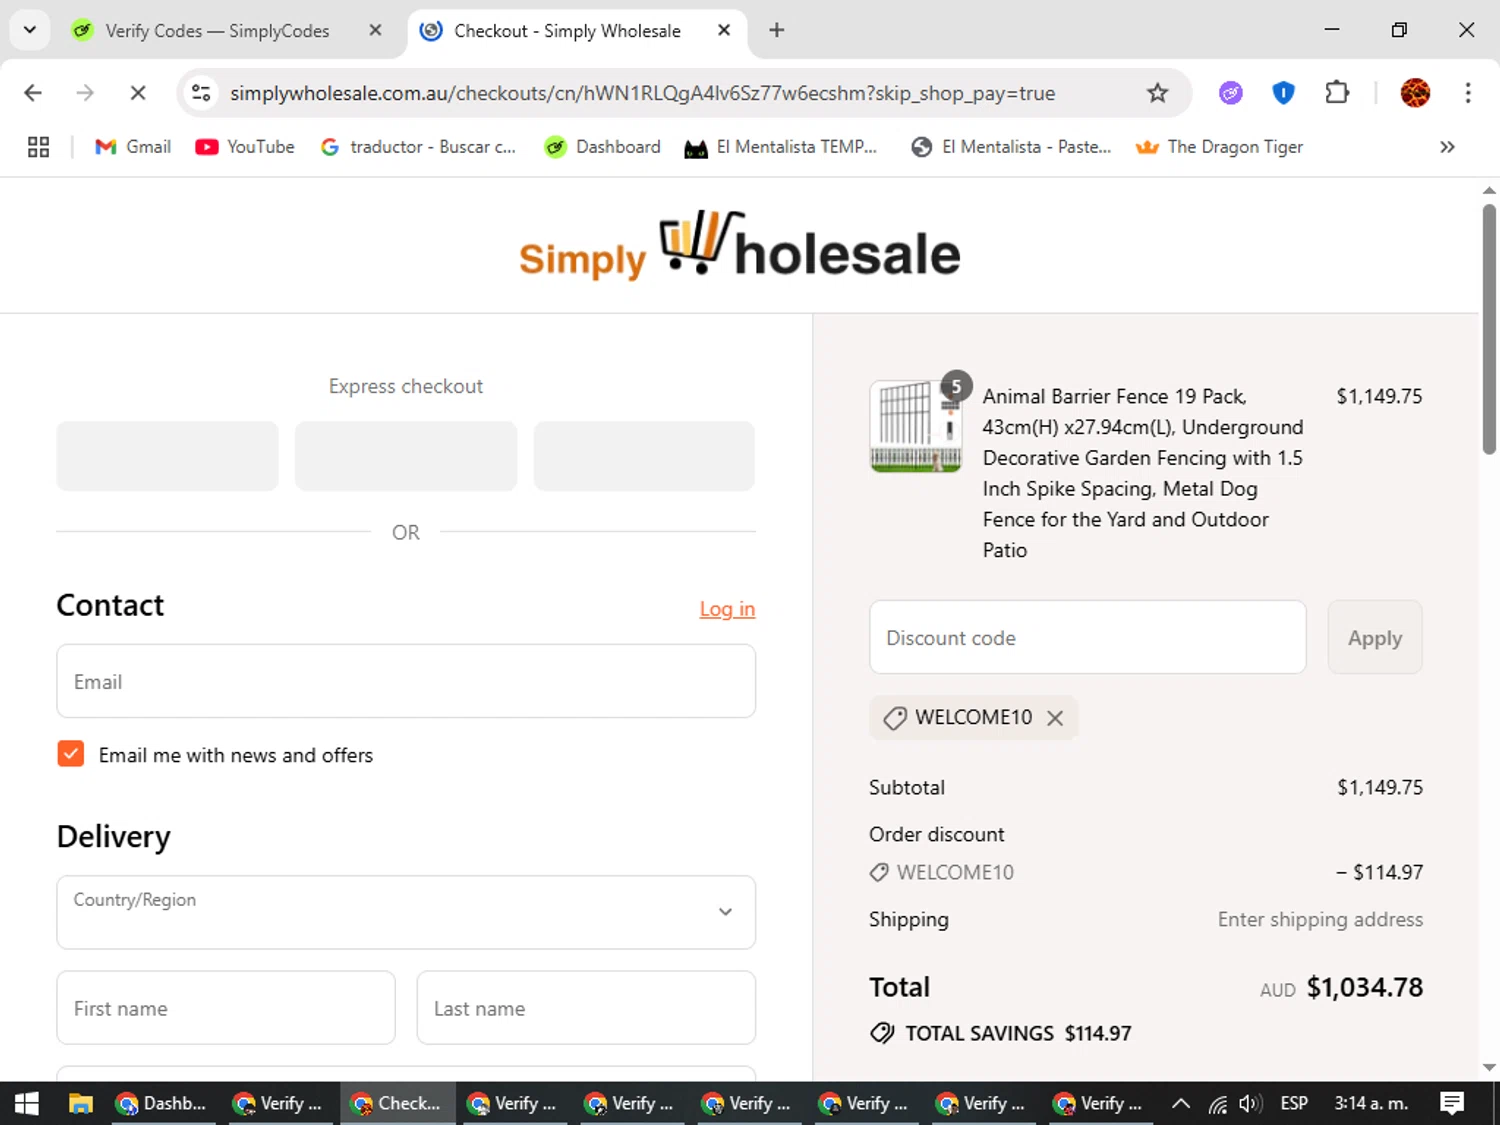Switch to Dashb... Chrome taskbar window

pyautogui.click(x=163, y=1103)
